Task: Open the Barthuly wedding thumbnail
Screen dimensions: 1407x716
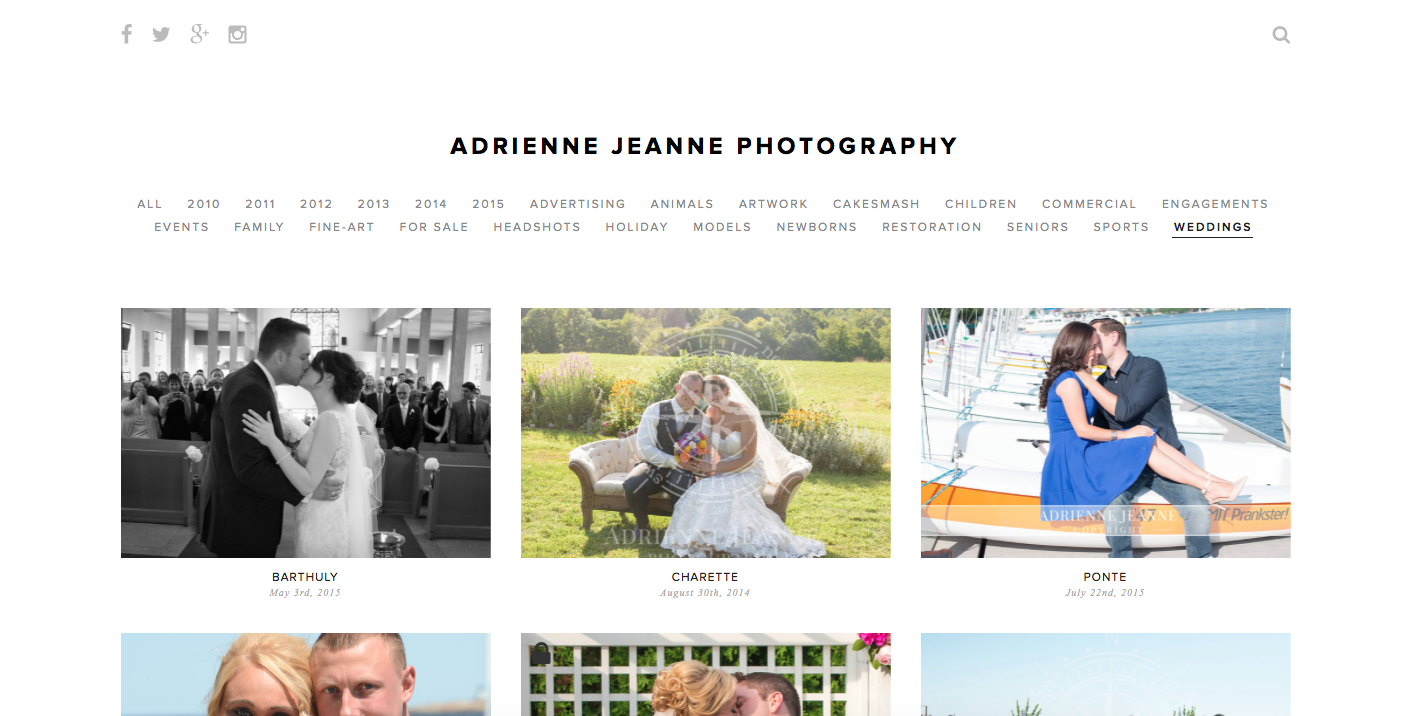Action: [x=306, y=433]
